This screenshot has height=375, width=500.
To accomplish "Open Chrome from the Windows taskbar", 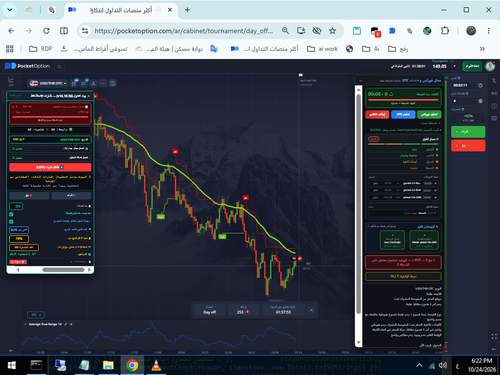I will pyautogui.click(x=132, y=365).
